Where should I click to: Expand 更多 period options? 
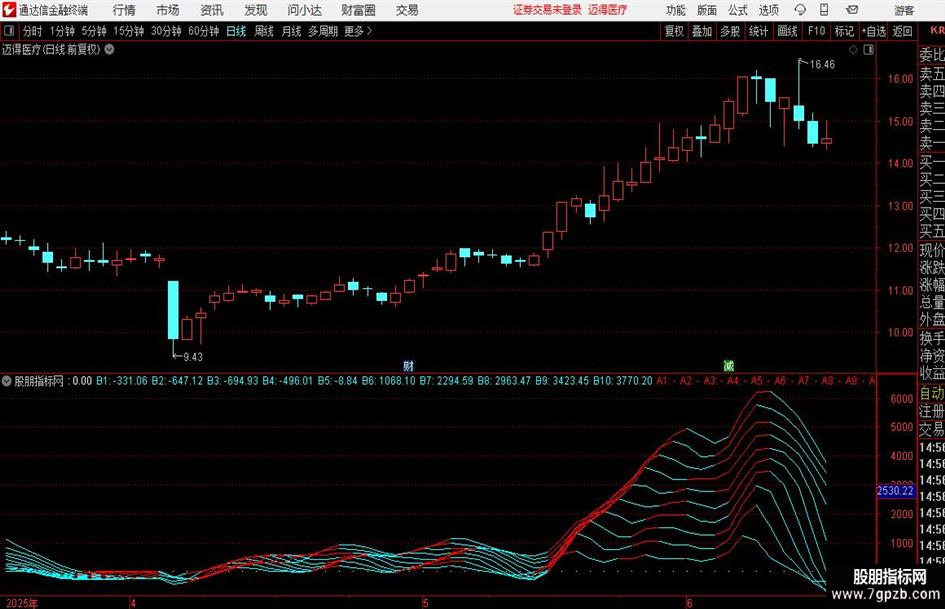coord(358,31)
